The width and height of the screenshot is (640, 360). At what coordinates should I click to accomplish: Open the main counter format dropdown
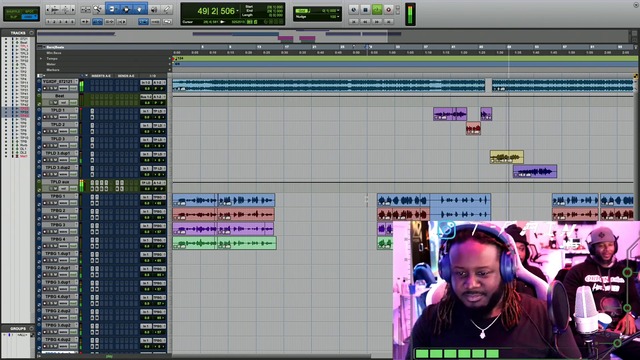(x=238, y=11)
